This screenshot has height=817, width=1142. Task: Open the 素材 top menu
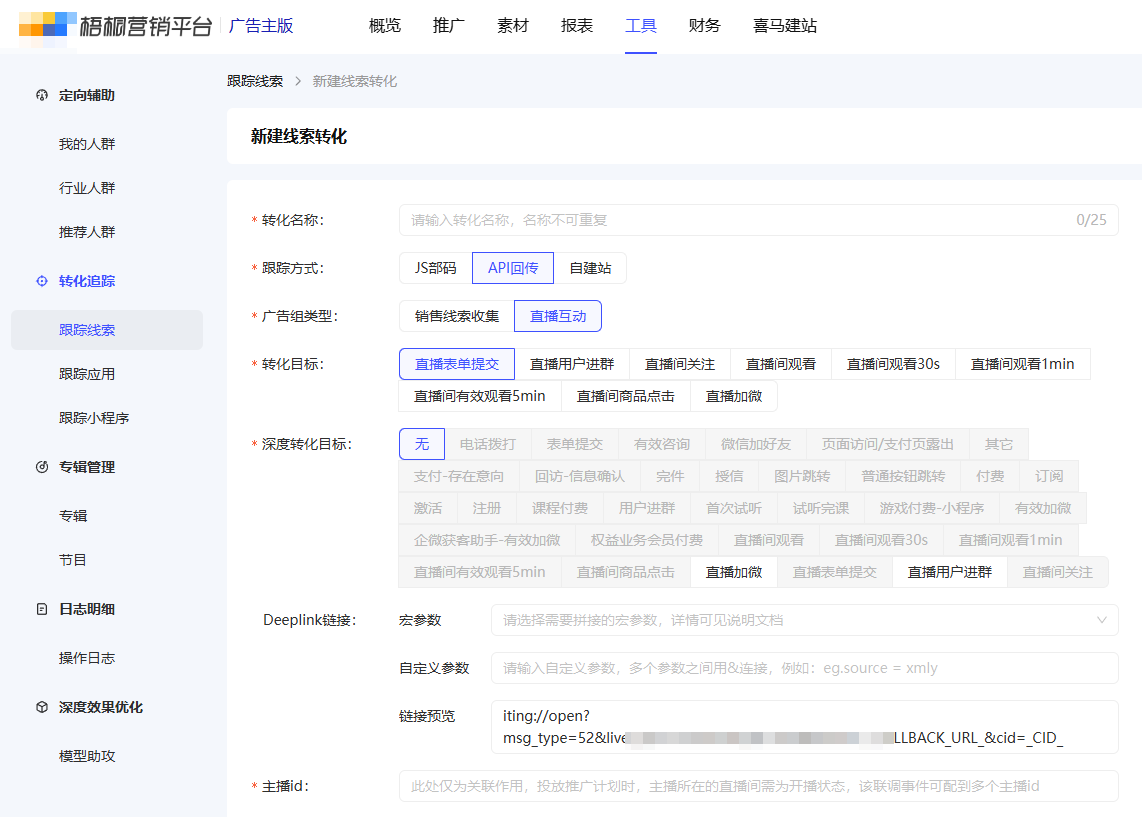coord(513,25)
